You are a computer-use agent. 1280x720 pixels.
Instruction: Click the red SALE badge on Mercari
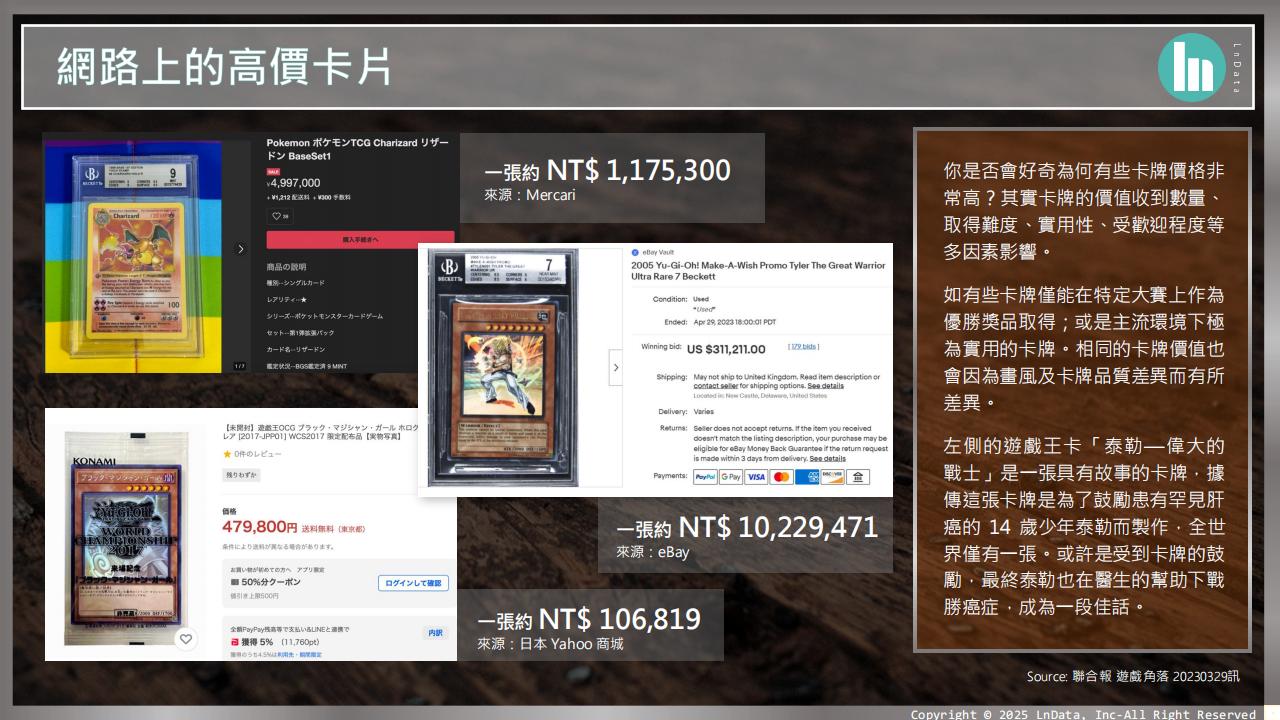tap(272, 172)
